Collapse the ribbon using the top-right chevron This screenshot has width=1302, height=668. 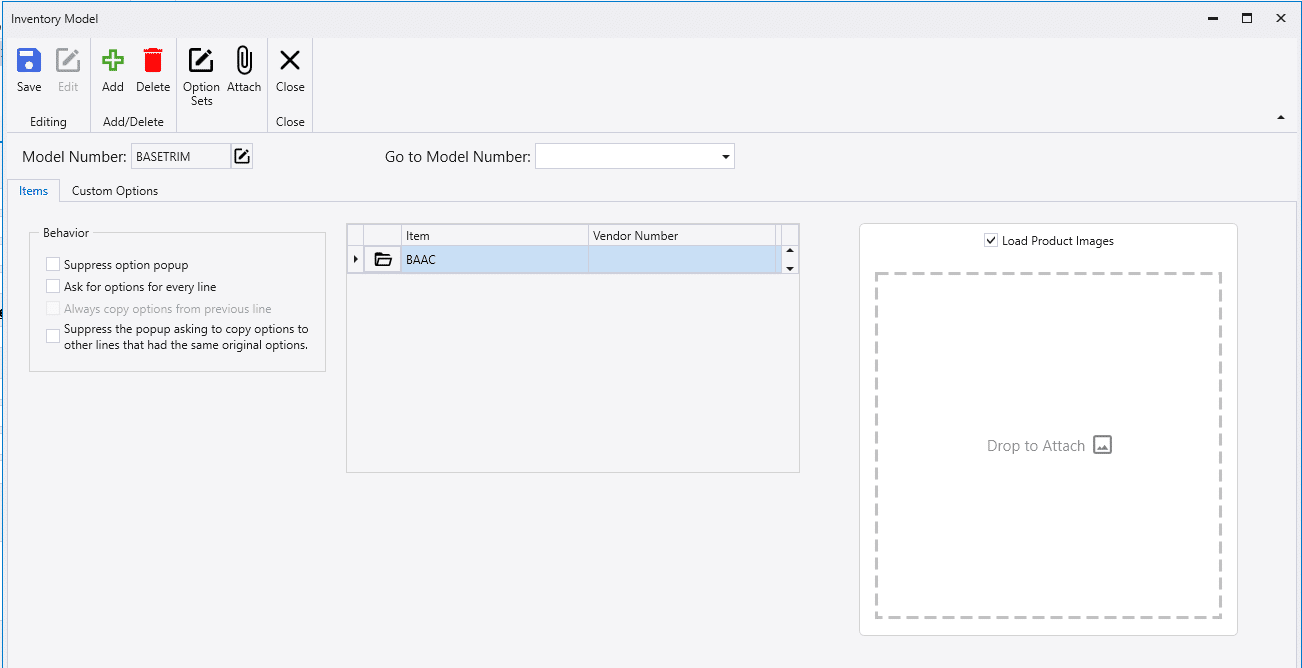pos(1280,117)
